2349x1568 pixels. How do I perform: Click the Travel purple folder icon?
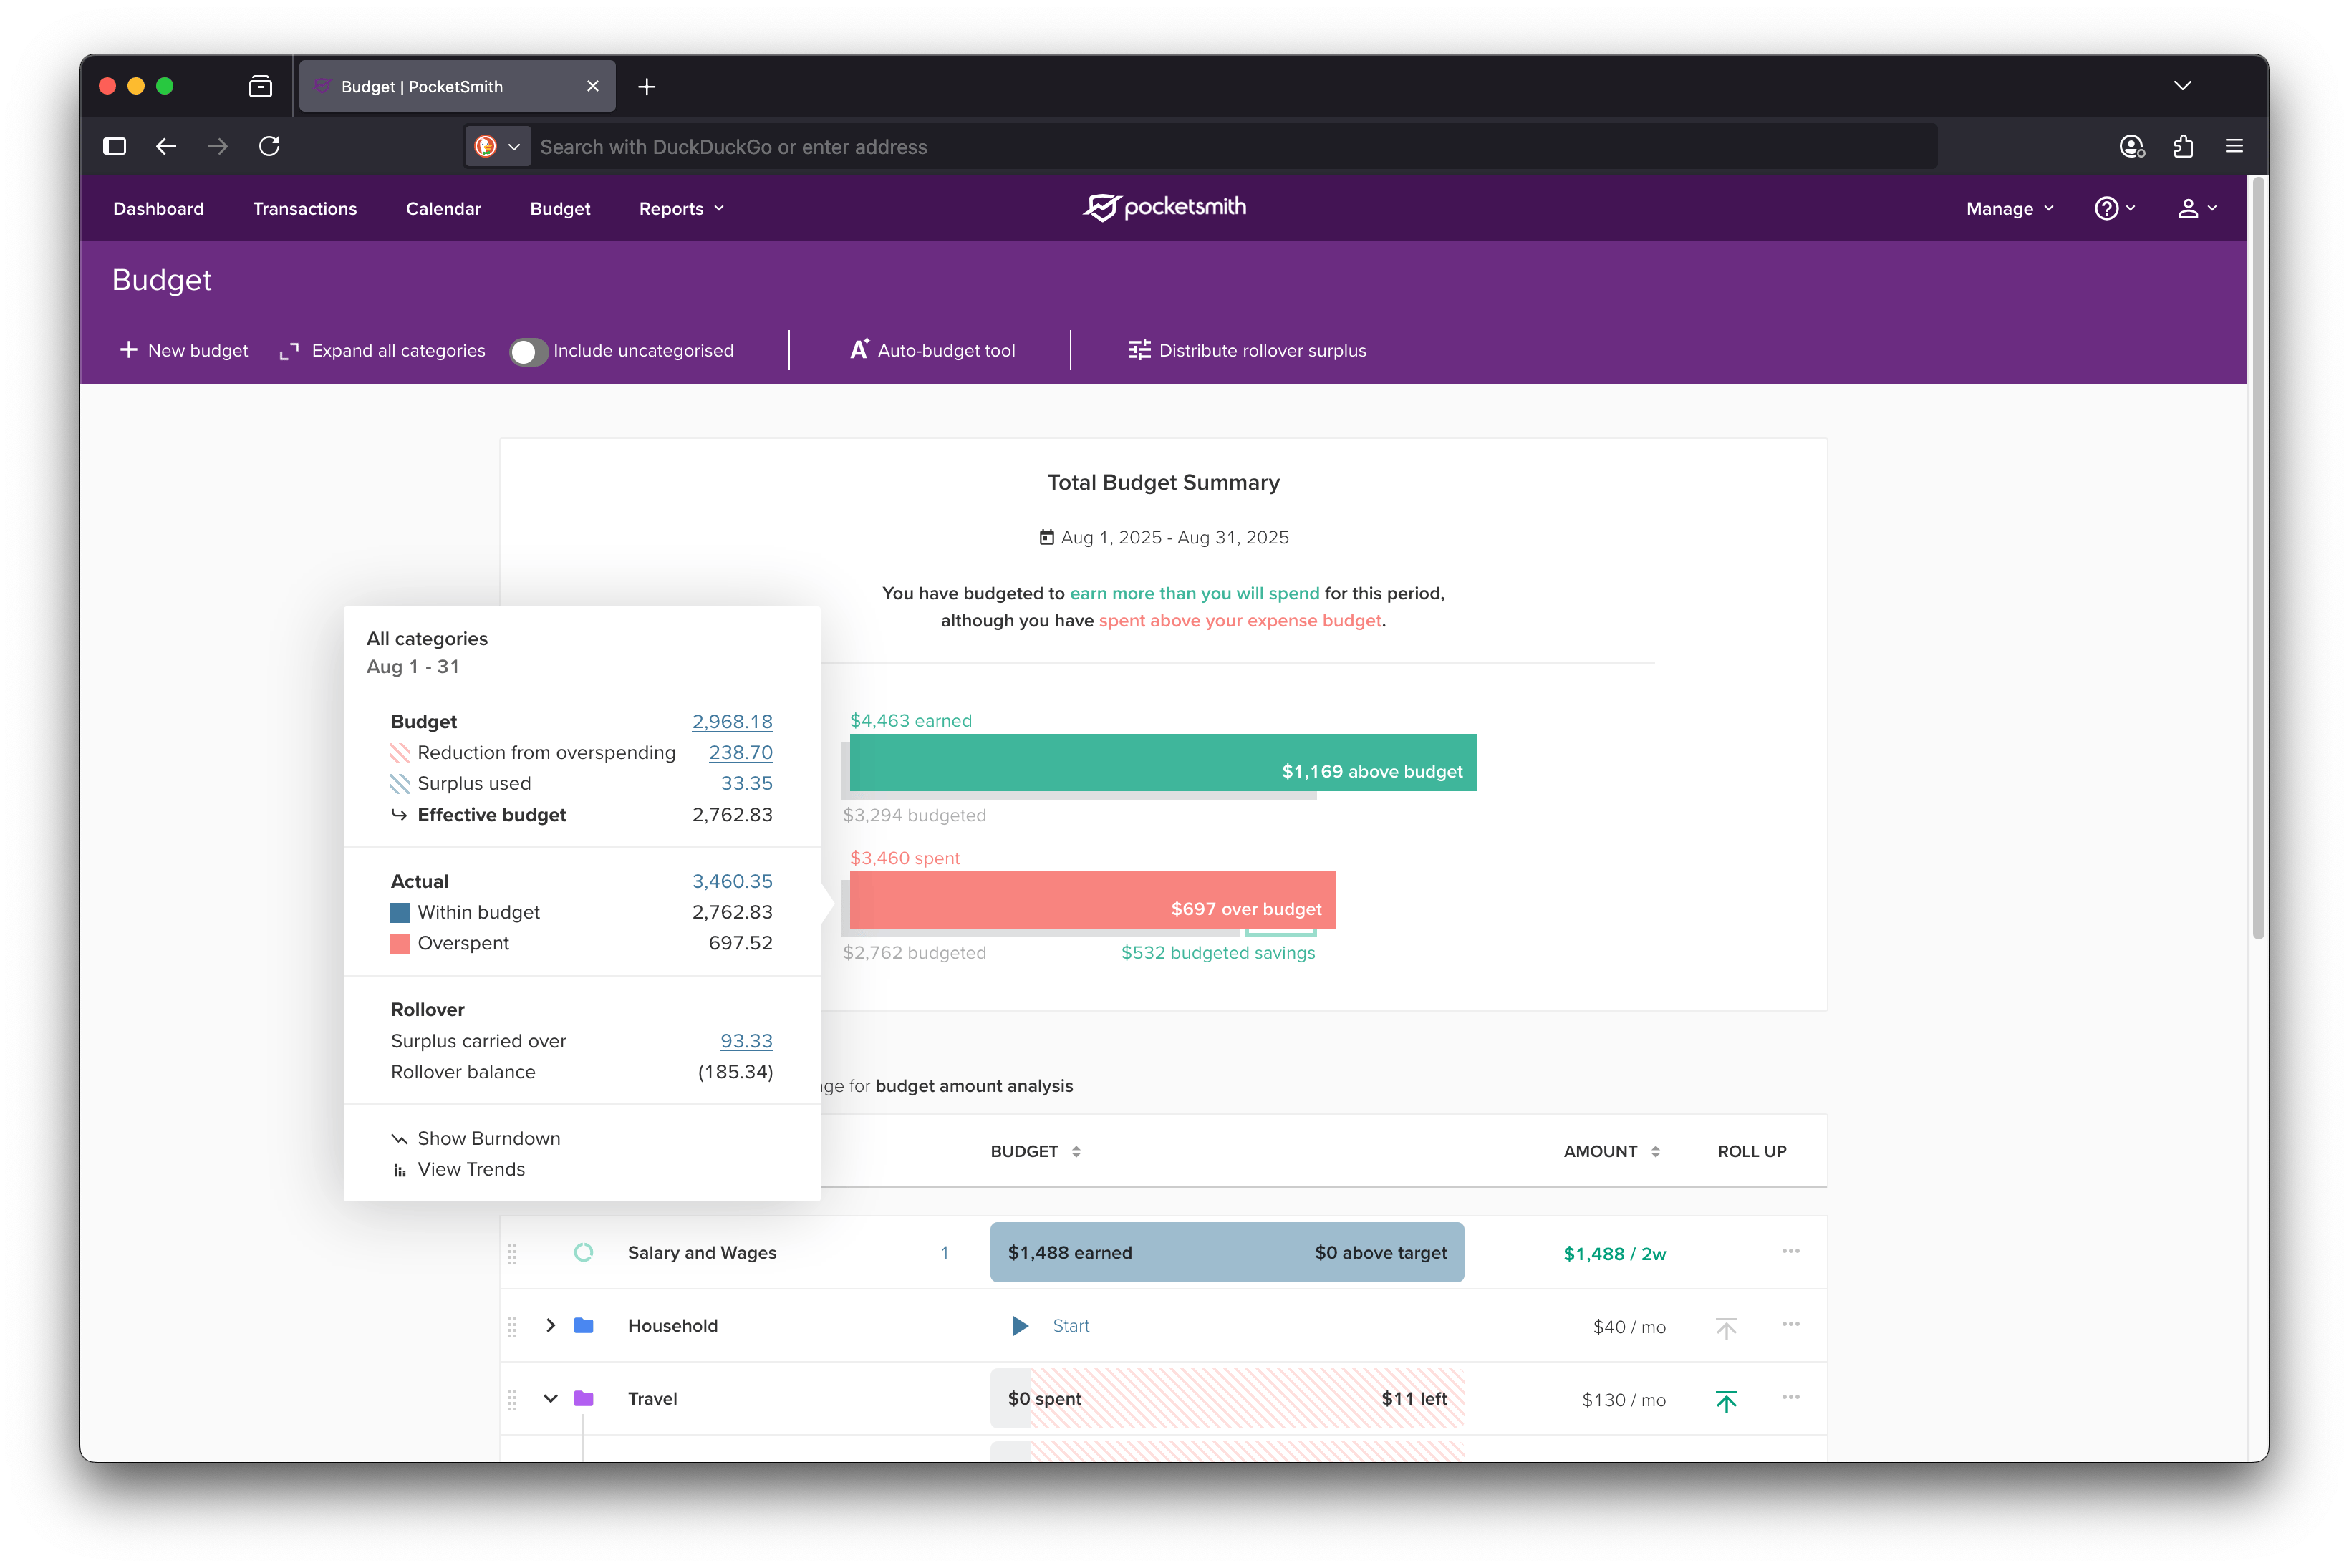(x=583, y=1398)
